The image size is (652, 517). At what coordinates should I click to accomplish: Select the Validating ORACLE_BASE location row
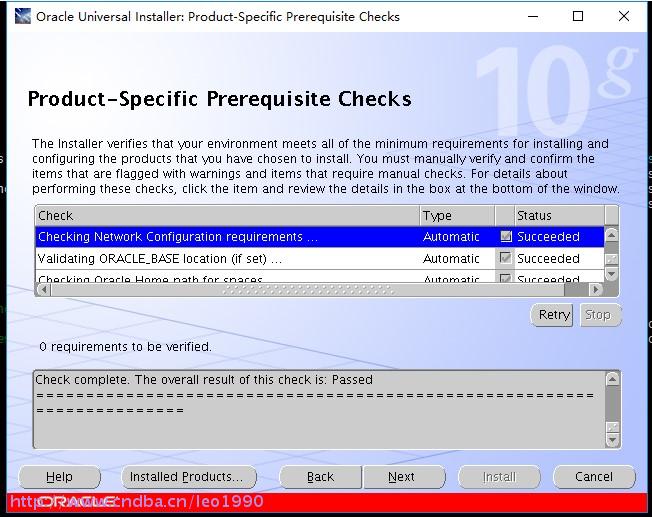click(320, 258)
